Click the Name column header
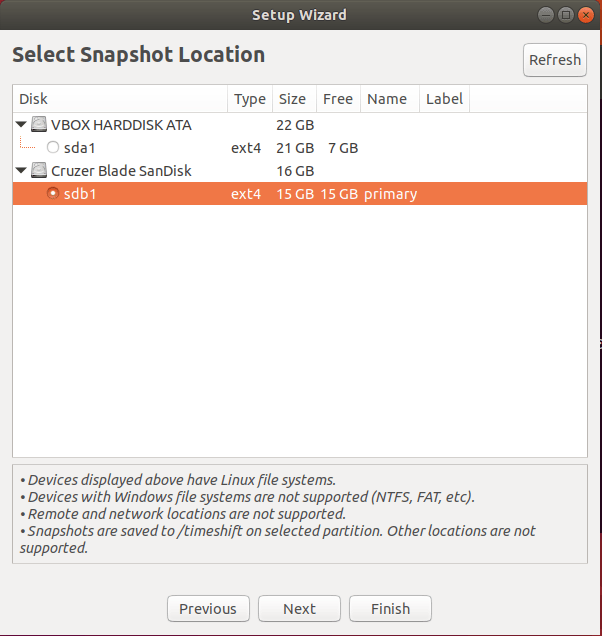Viewport: 602px width, 636px height. (387, 99)
